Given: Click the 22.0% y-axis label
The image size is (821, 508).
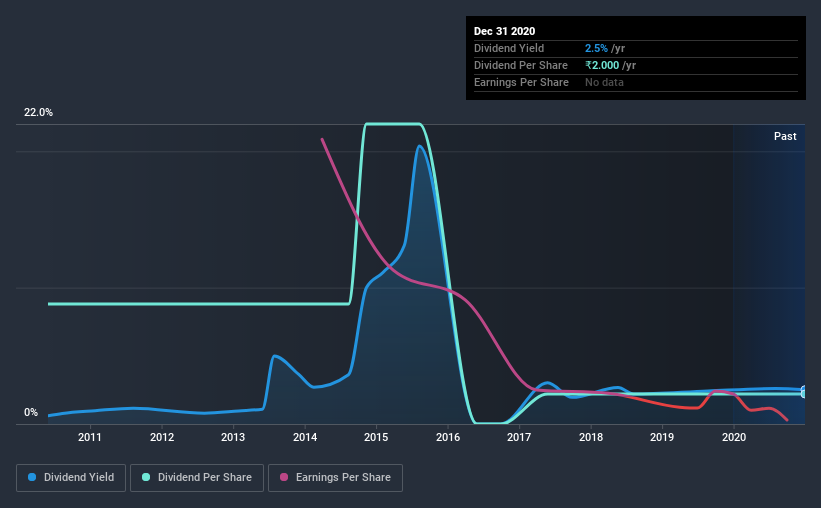Looking at the screenshot, I should (x=38, y=113).
